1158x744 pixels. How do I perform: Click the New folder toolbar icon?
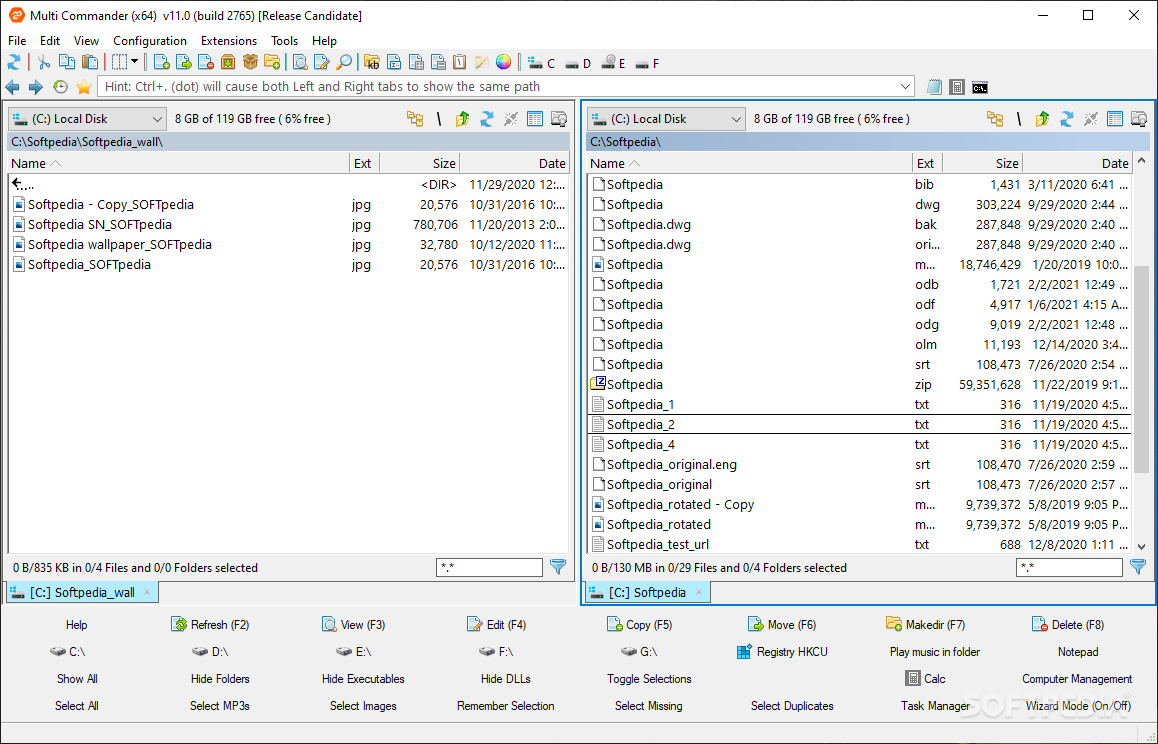273,63
